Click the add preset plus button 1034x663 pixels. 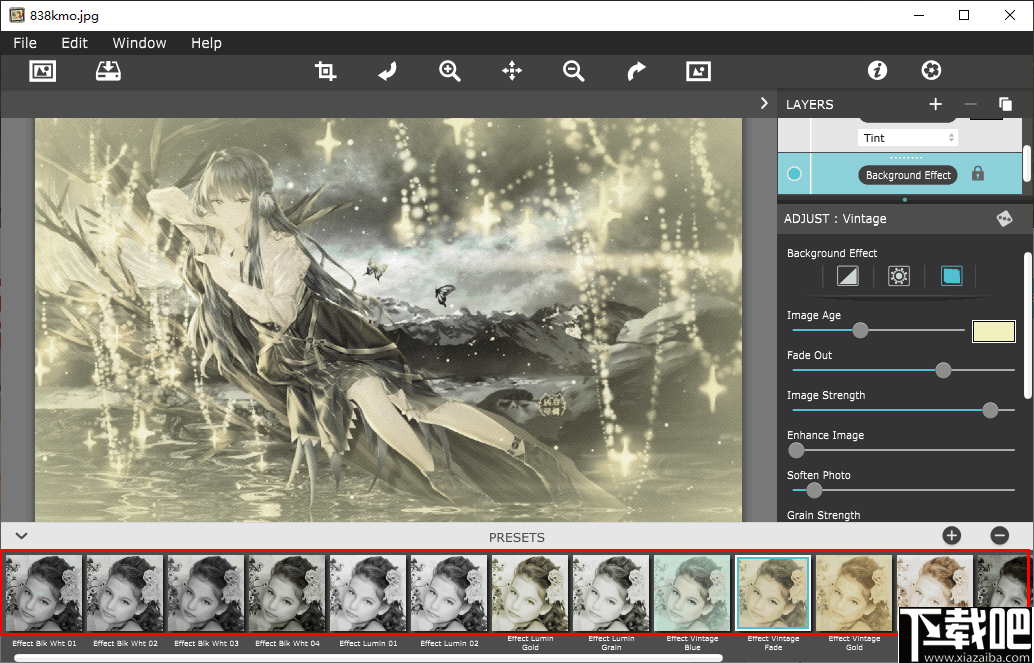click(x=951, y=536)
